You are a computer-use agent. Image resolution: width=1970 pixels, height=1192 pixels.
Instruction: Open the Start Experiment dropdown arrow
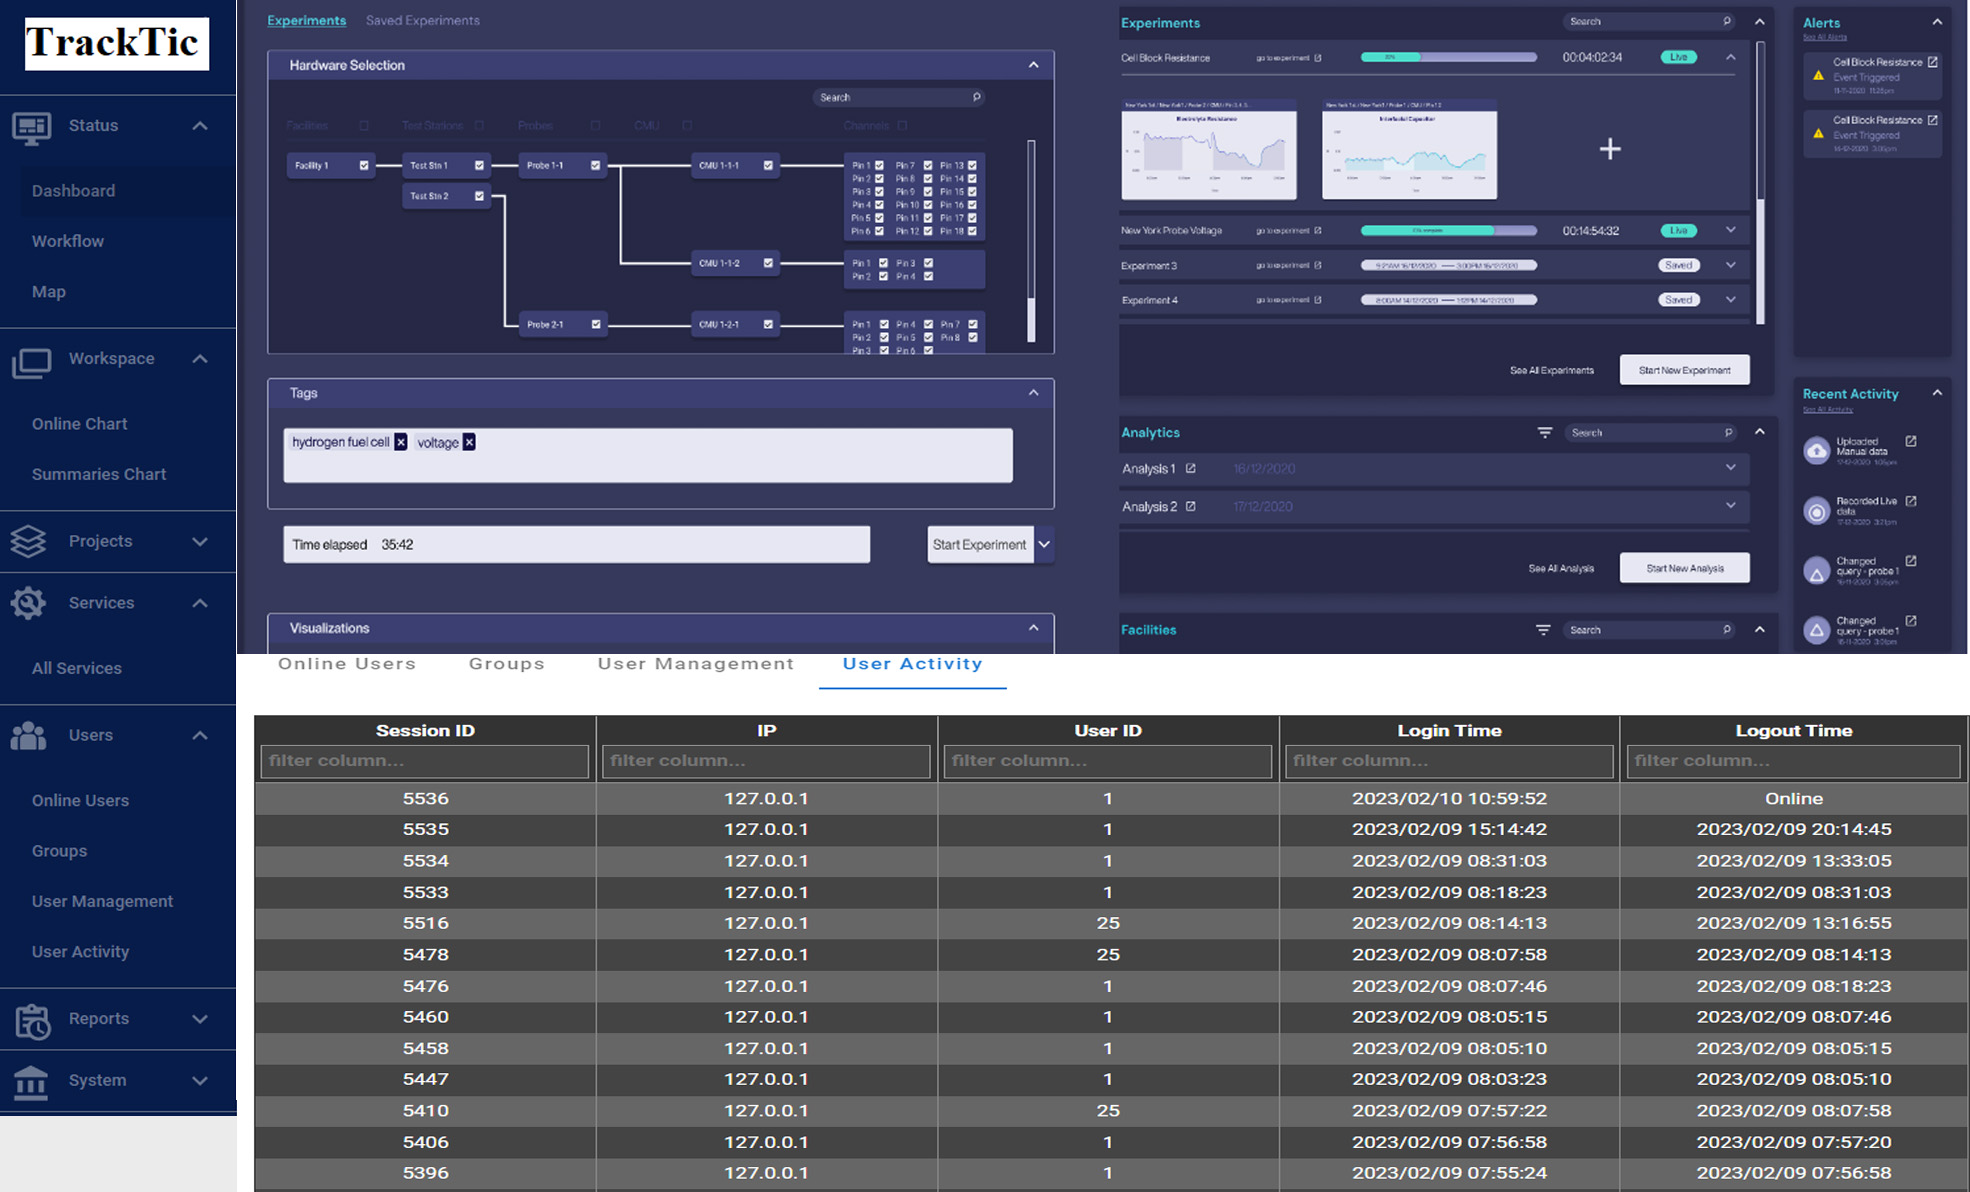[x=1044, y=545]
